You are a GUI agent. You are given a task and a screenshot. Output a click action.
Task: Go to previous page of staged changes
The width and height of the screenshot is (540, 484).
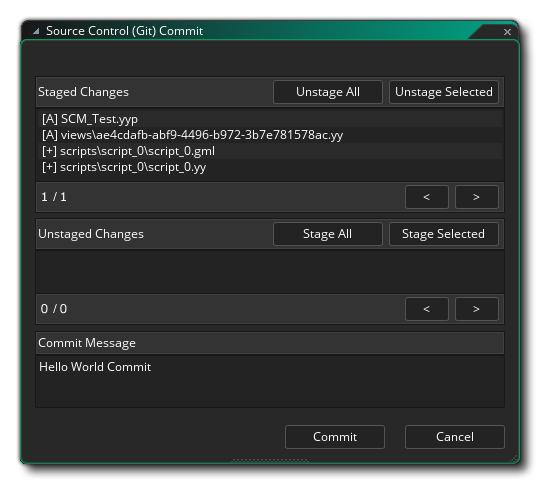(427, 197)
